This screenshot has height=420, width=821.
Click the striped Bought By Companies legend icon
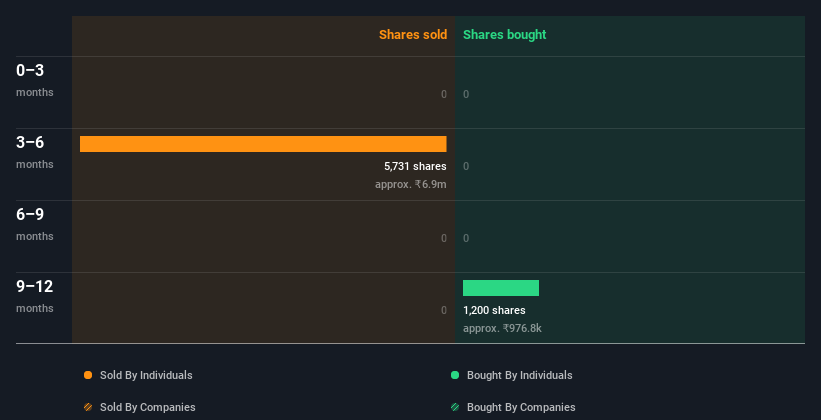click(x=455, y=407)
